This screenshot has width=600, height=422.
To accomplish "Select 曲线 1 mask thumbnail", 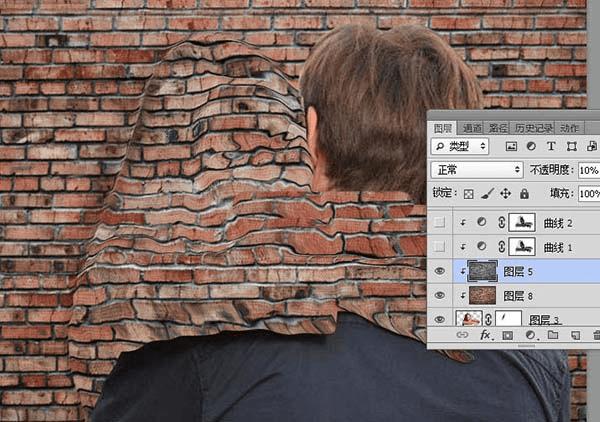I will click(522, 247).
